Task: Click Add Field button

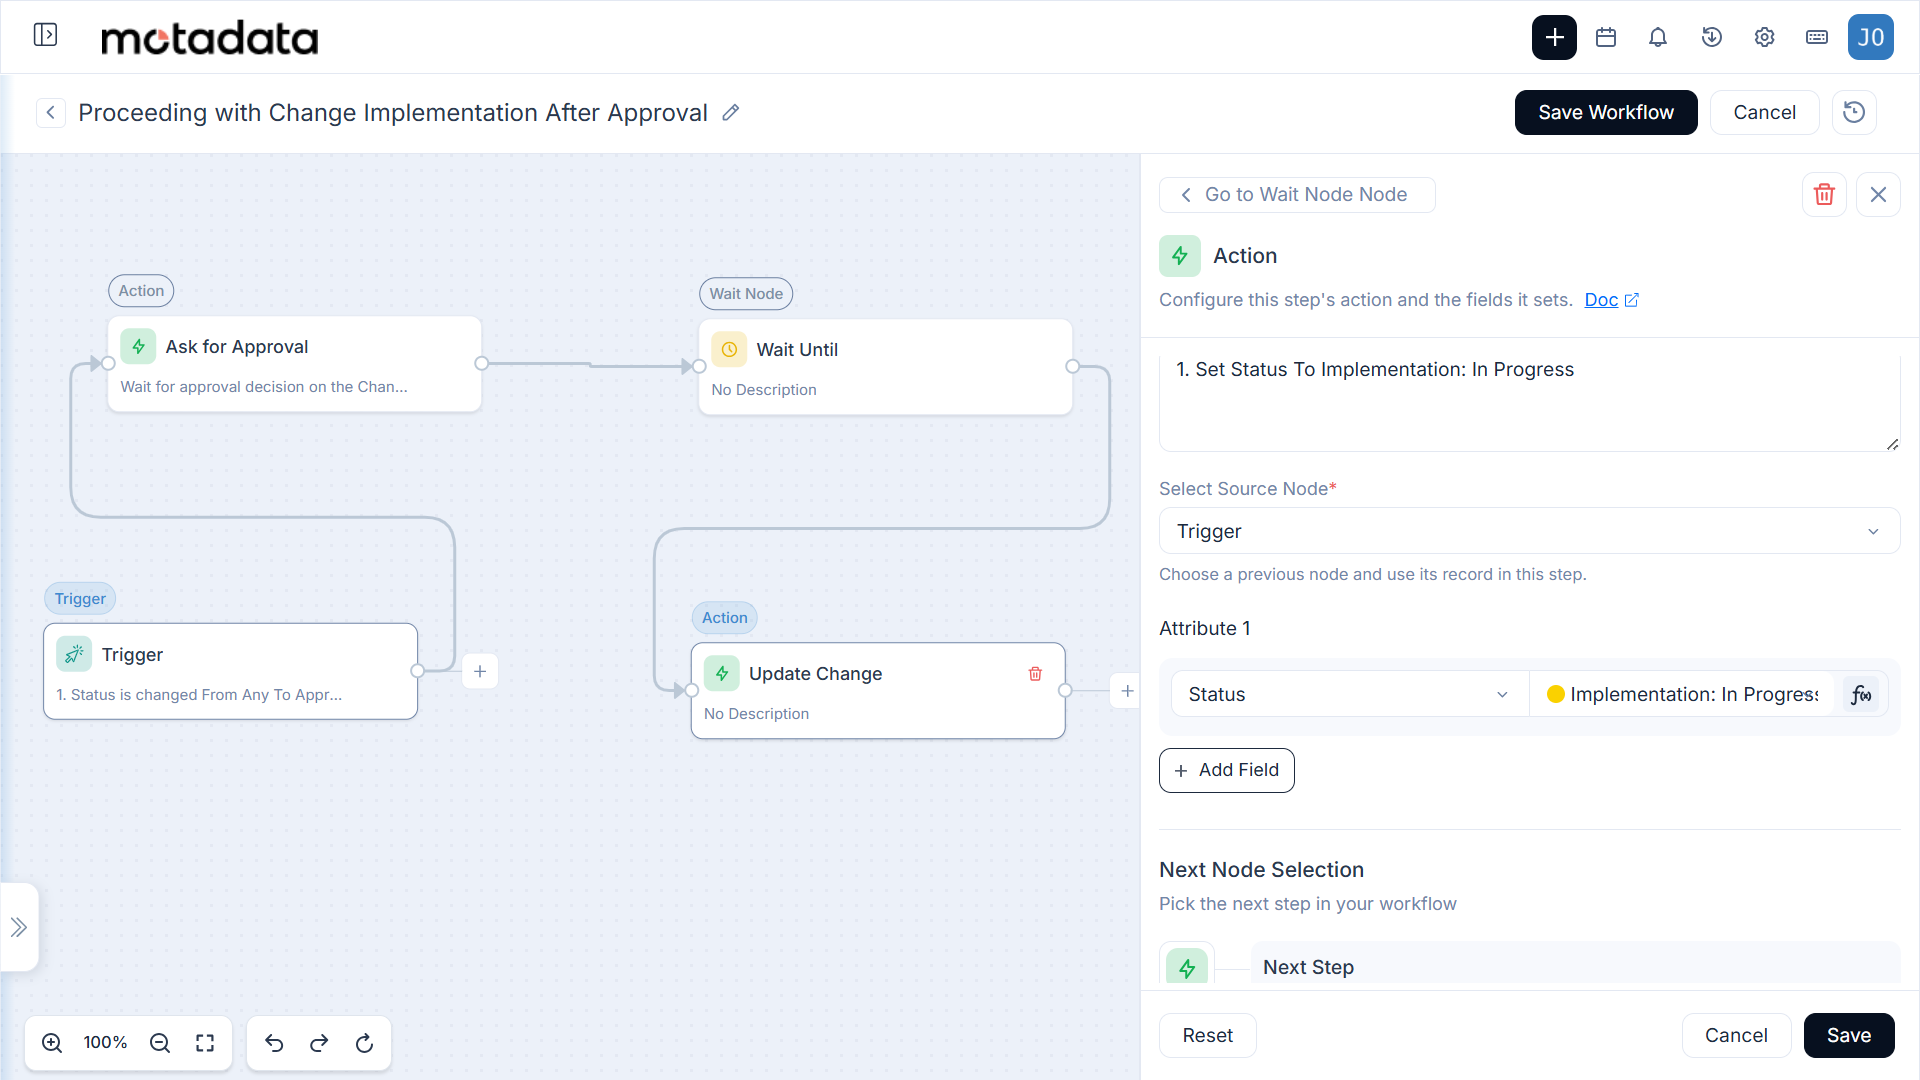Action: point(1226,770)
